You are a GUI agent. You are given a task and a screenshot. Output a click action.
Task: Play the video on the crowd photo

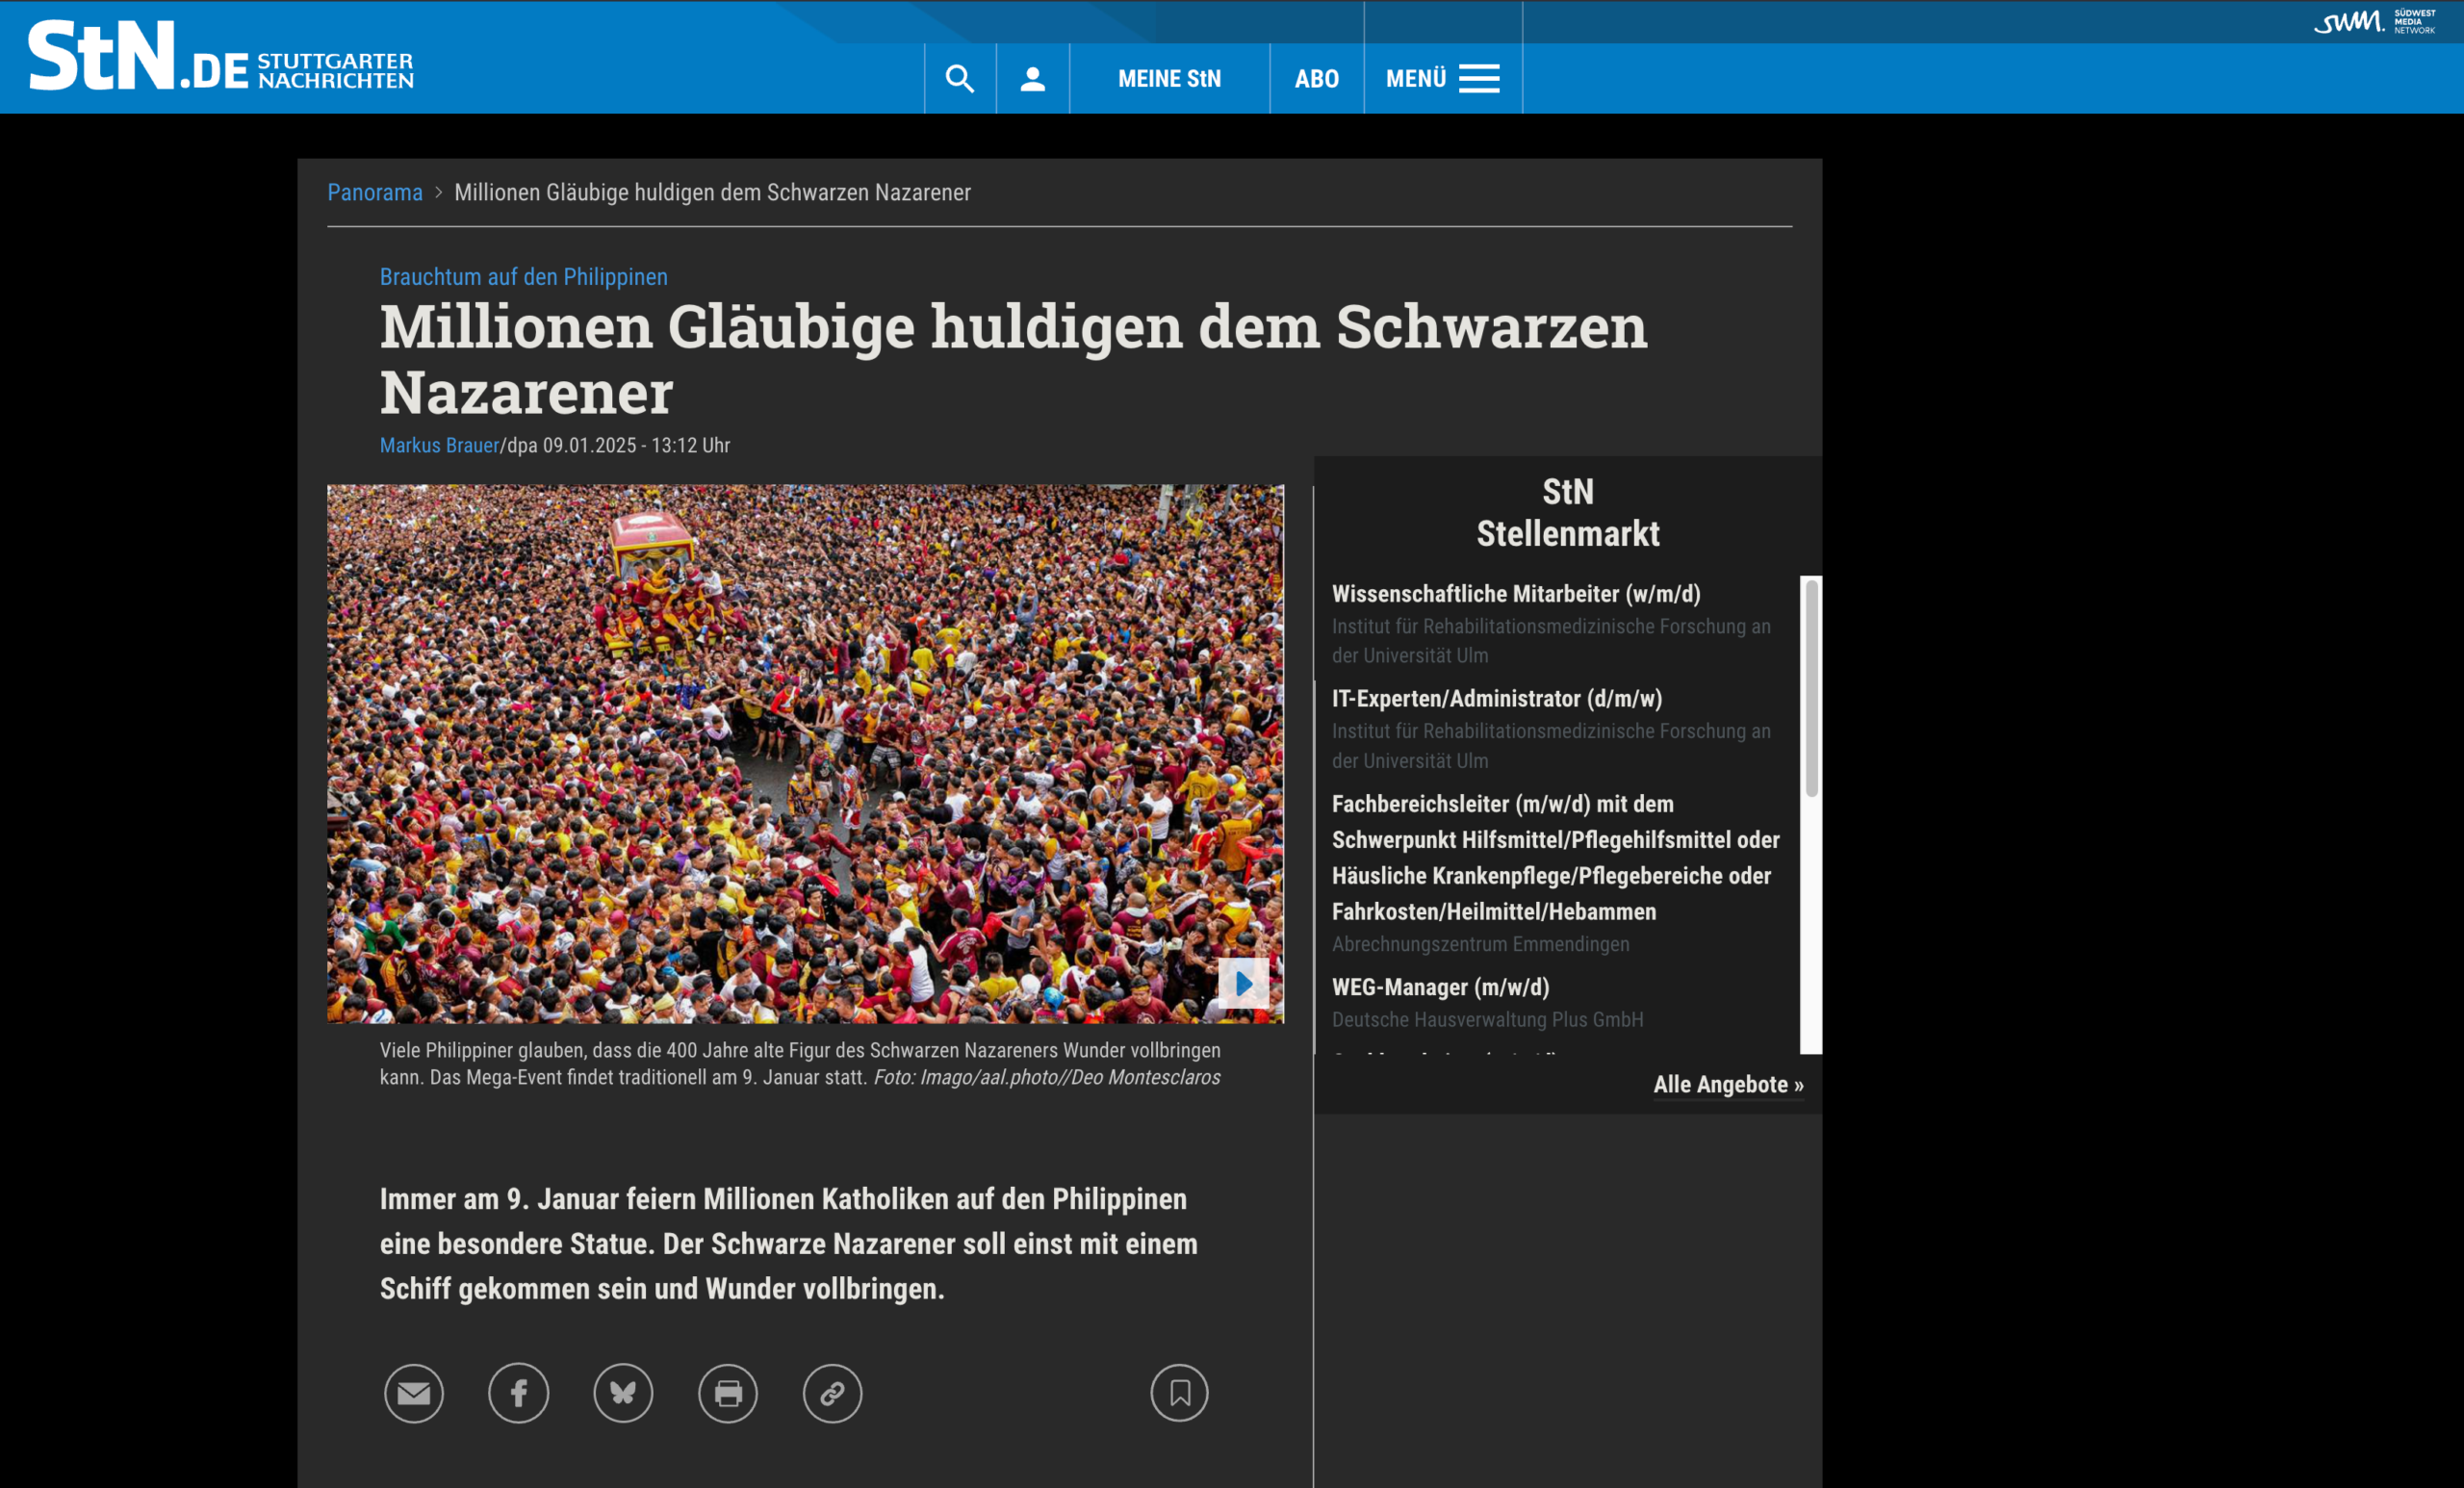coord(1244,983)
